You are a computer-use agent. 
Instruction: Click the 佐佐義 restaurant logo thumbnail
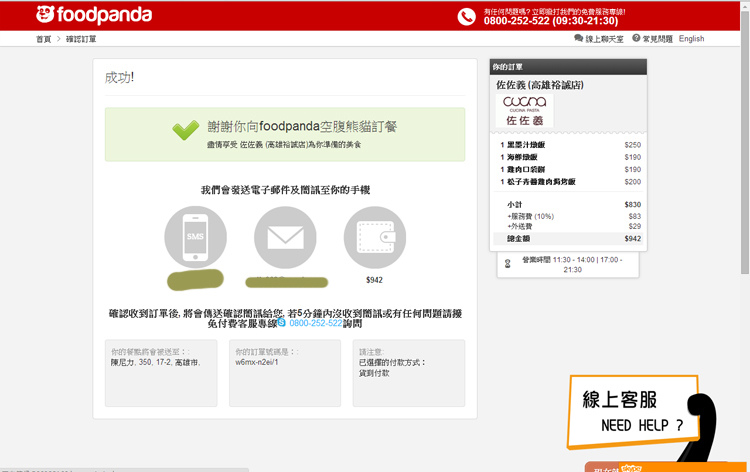point(524,111)
